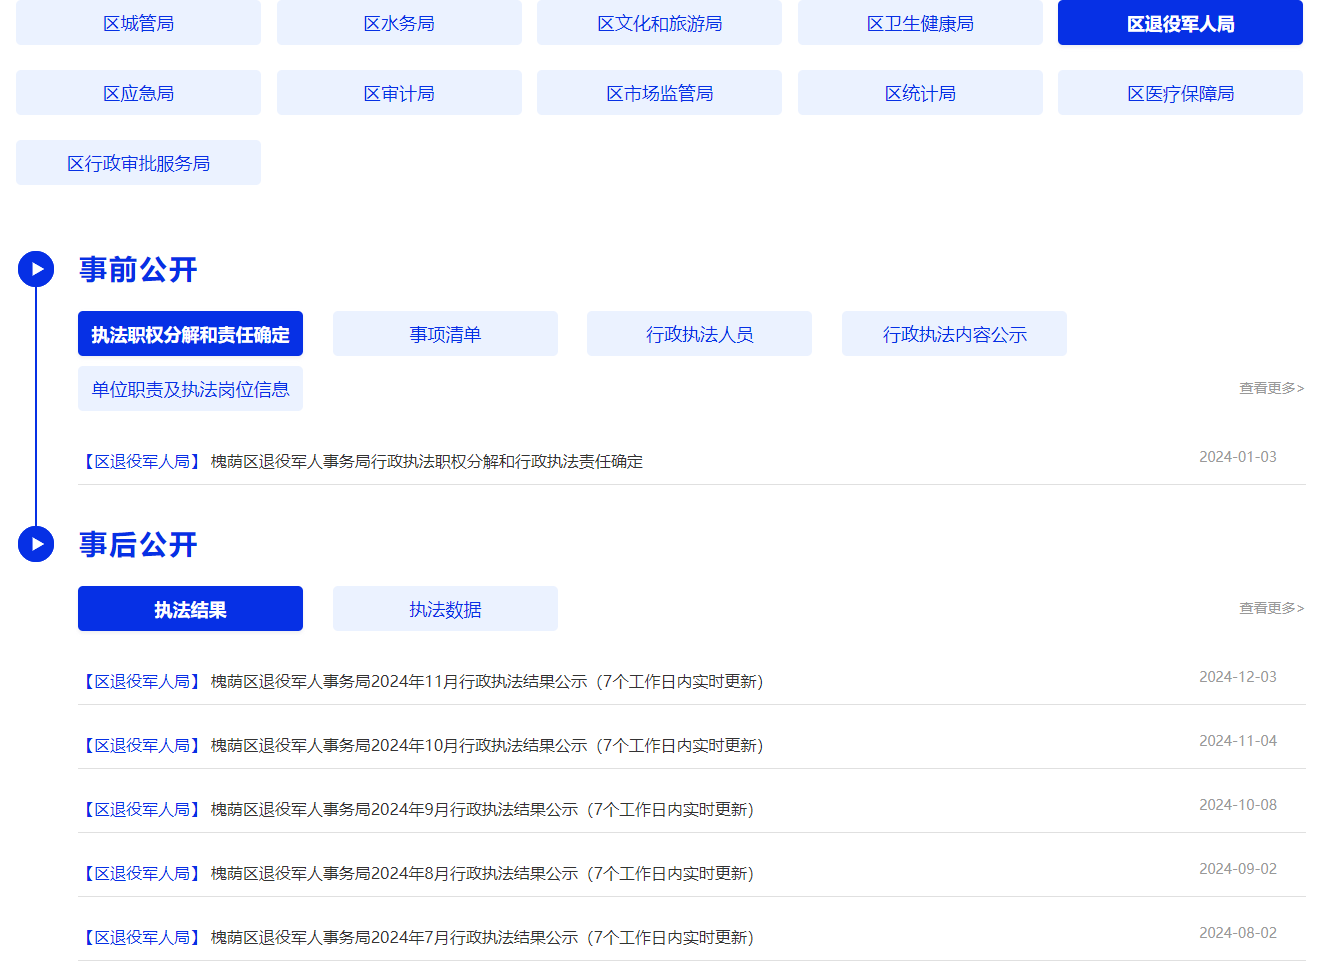The height and width of the screenshot is (971, 1322).
Task: Select the 执法结果 category
Action: (x=190, y=609)
